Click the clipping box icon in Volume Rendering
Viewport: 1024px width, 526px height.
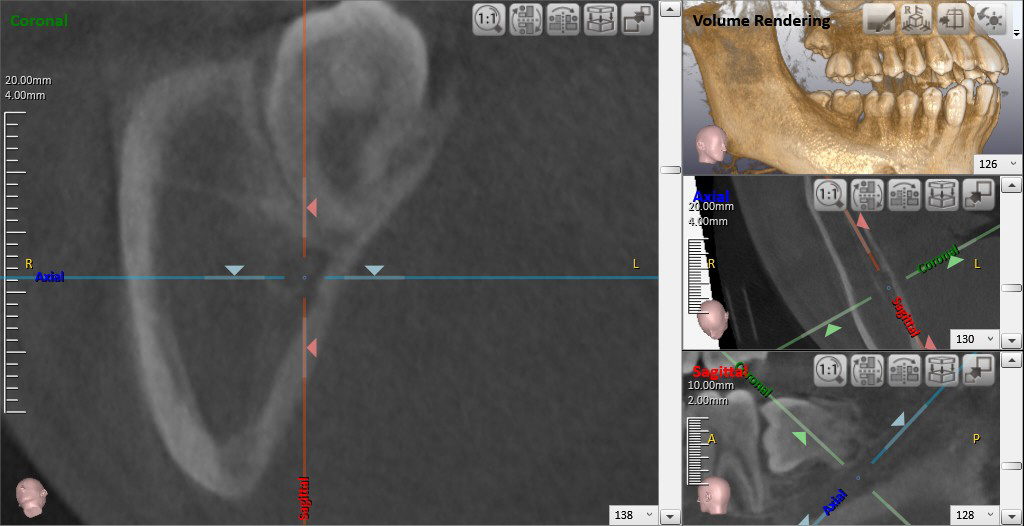[953, 19]
